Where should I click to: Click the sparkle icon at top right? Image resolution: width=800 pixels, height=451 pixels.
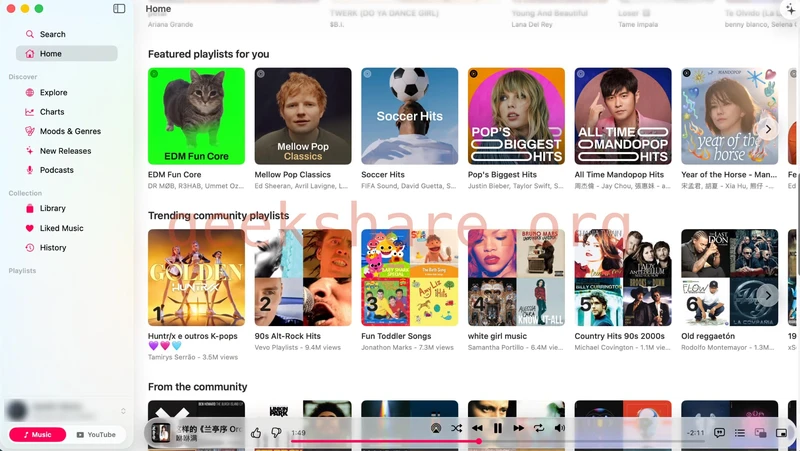point(790,9)
